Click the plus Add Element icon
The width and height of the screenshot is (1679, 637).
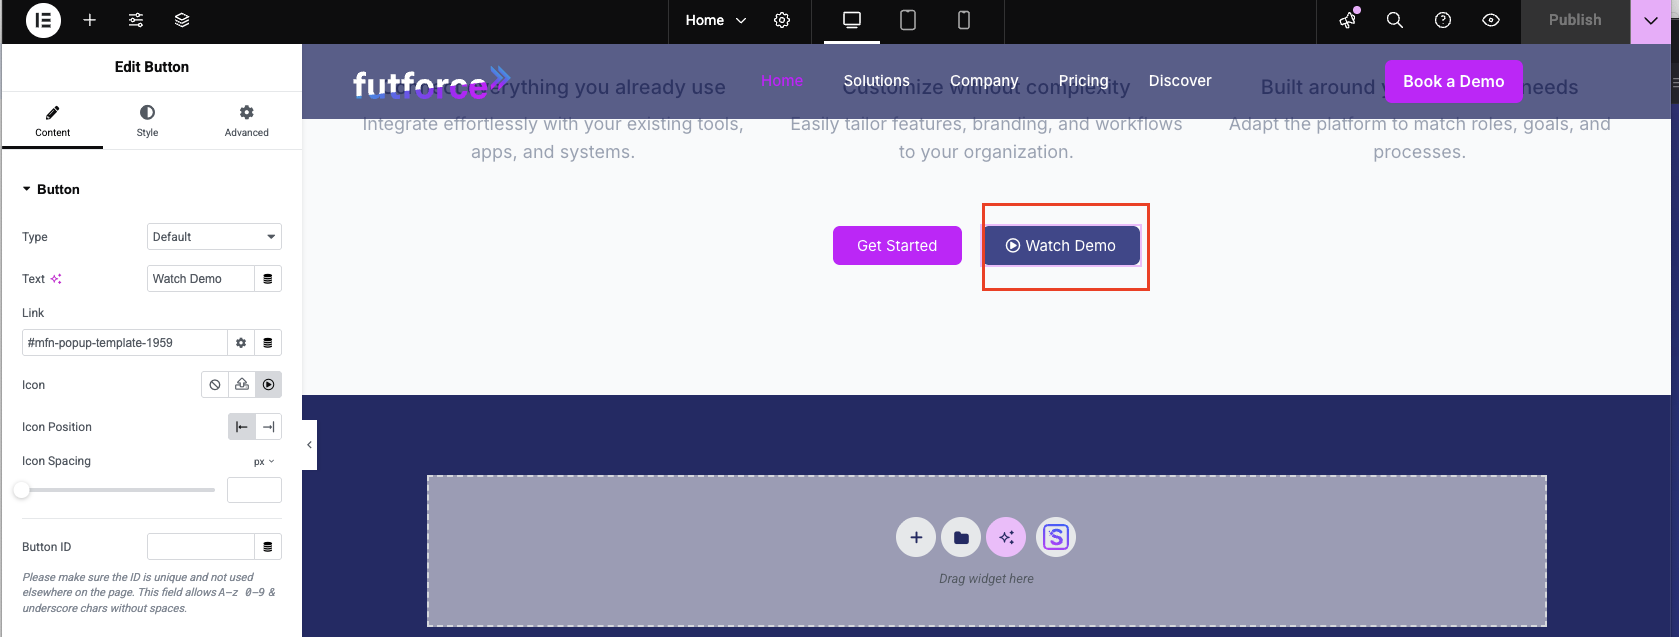[90, 20]
